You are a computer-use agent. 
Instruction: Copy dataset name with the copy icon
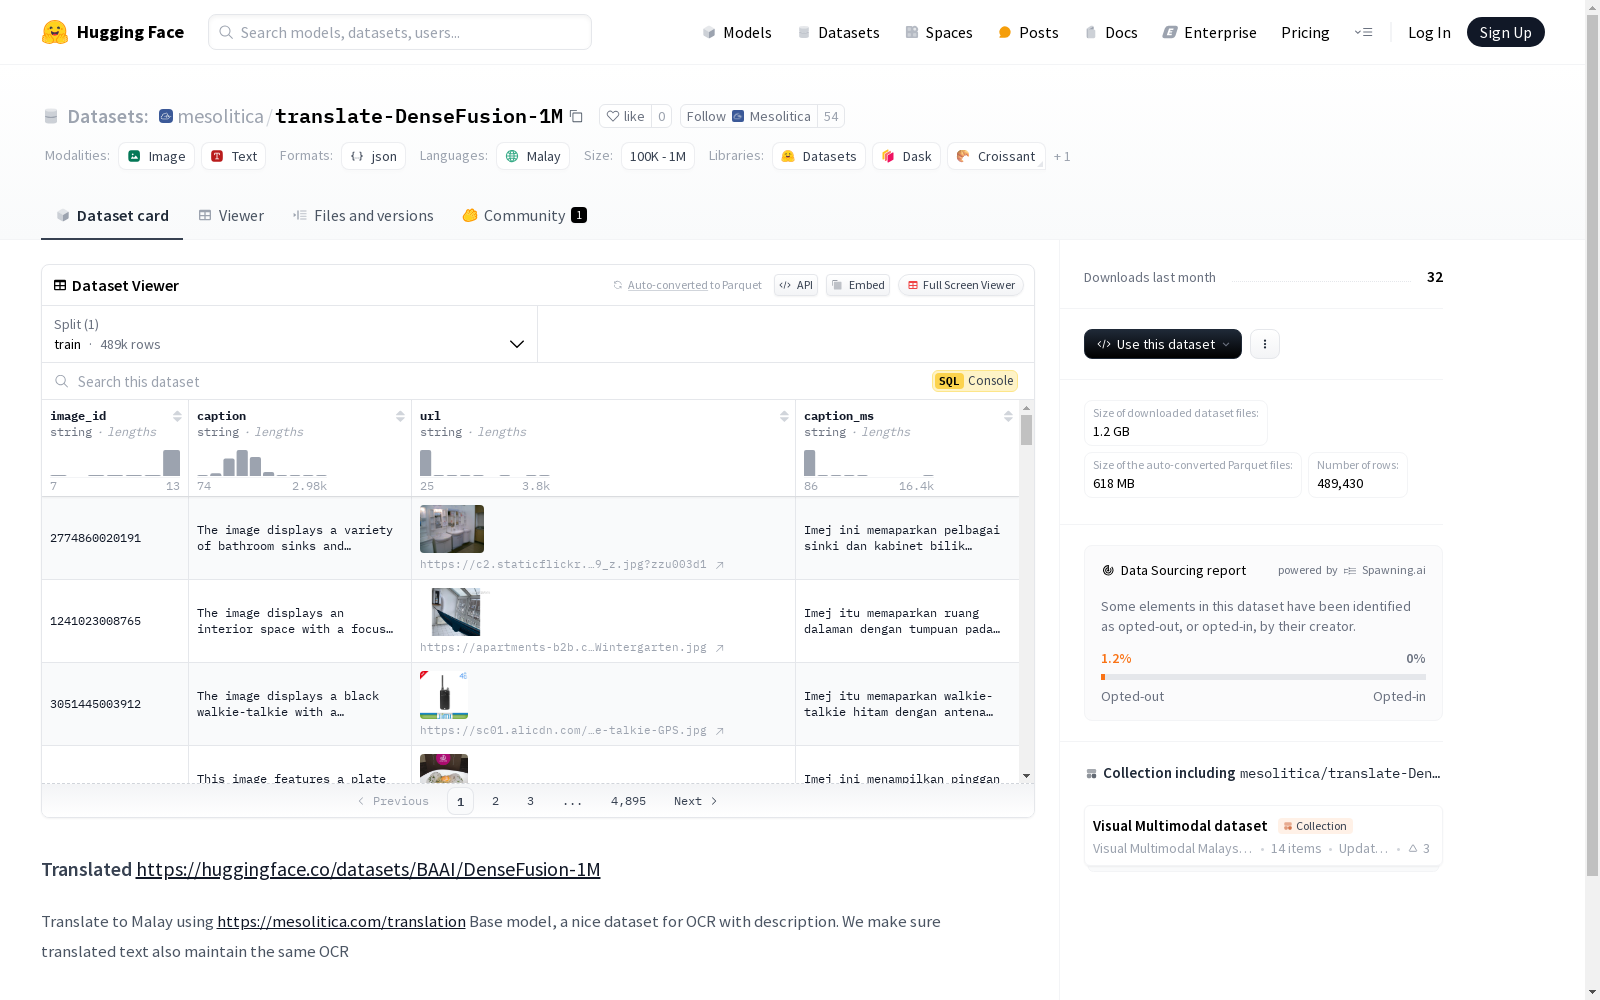click(x=576, y=116)
